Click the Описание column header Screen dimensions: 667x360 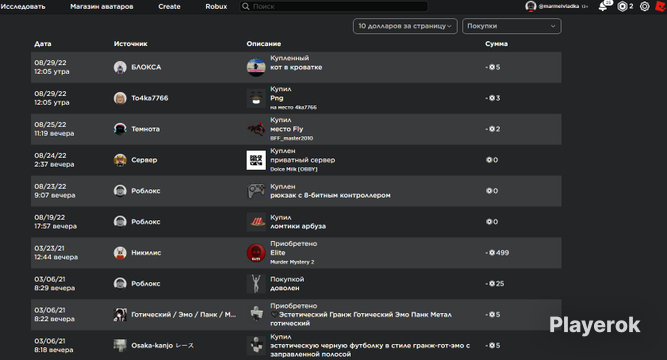coord(264,44)
